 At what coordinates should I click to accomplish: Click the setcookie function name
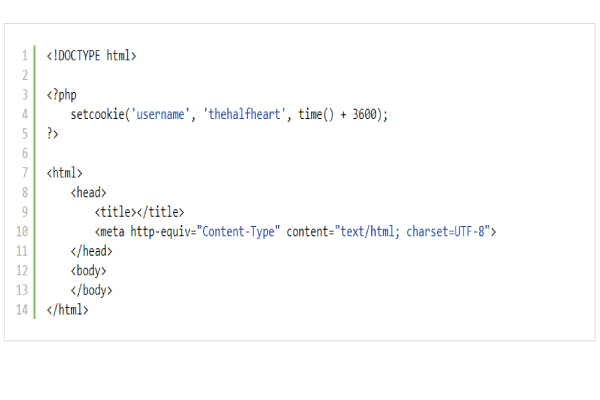(98, 114)
